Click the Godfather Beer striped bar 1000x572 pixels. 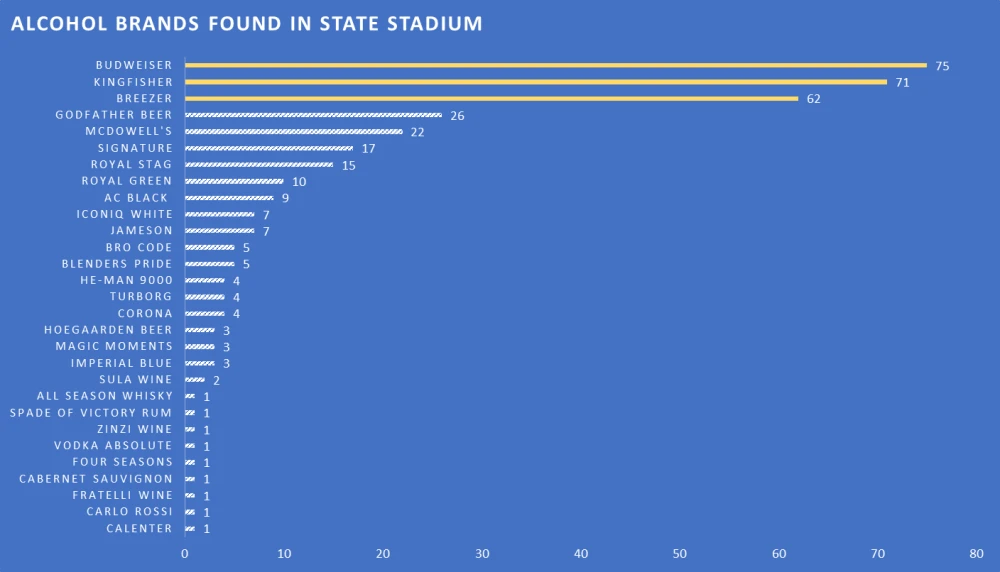coord(313,115)
